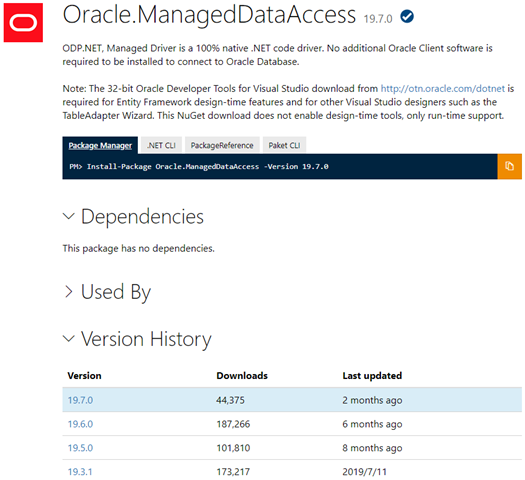
Task: Switch to the .NET CLI tab
Action: (161, 145)
